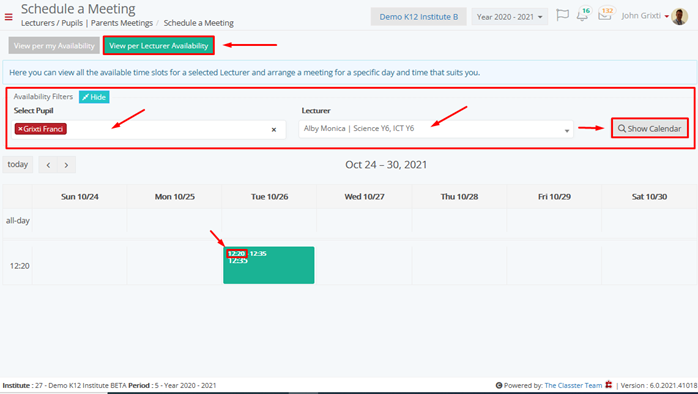Switch to View per my Availability
The image size is (698, 394).
click(54, 45)
